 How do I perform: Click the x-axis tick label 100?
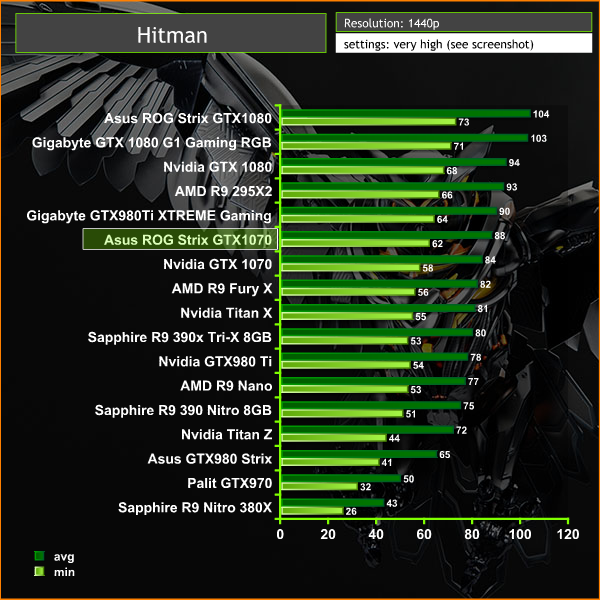coord(520,534)
